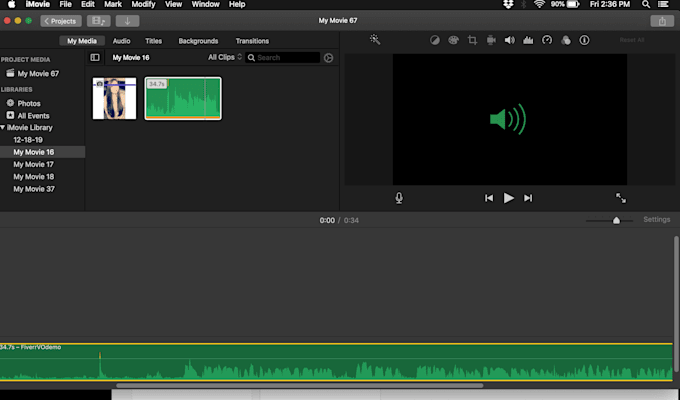Open the speed adjustment tool
Viewport: 680px width, 400px height.
(547, 40)
